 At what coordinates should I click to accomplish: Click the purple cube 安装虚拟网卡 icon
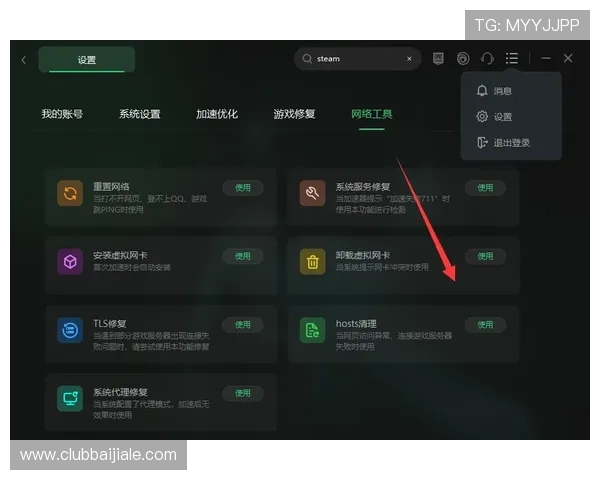tap(70, 262)
